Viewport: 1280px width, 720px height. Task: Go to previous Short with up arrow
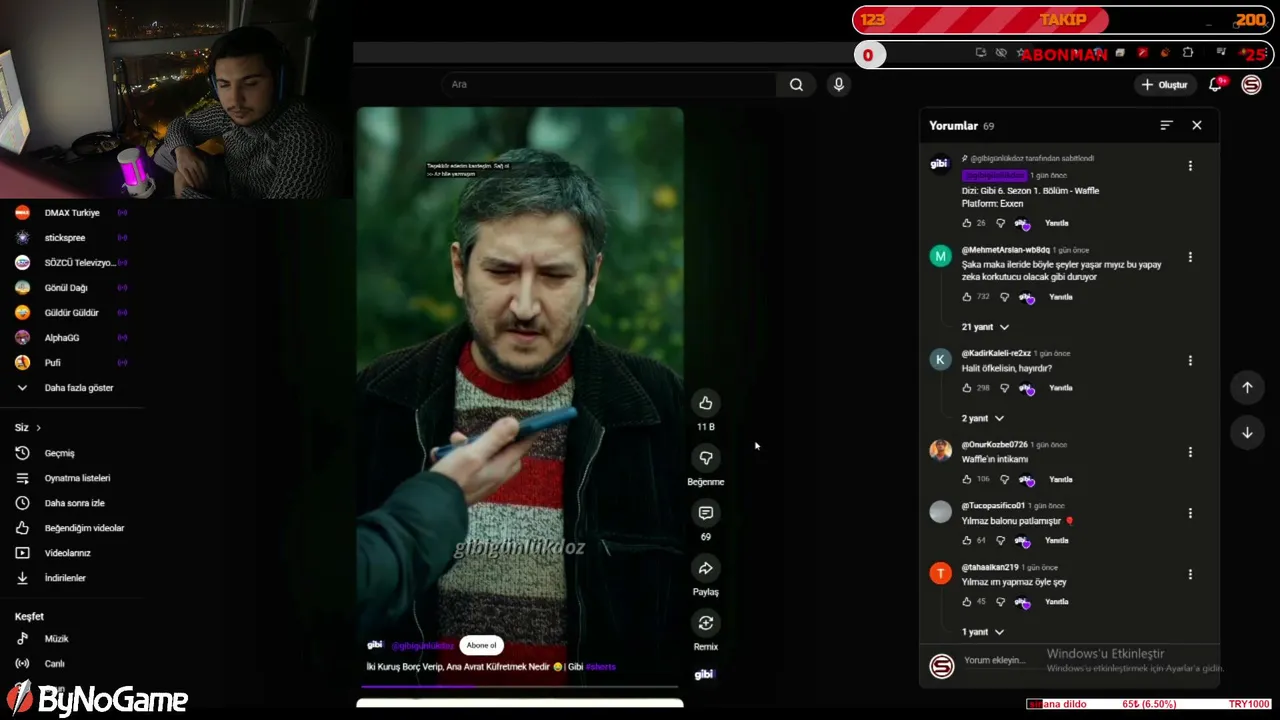pyautogui.click(x=1247, y=388)
